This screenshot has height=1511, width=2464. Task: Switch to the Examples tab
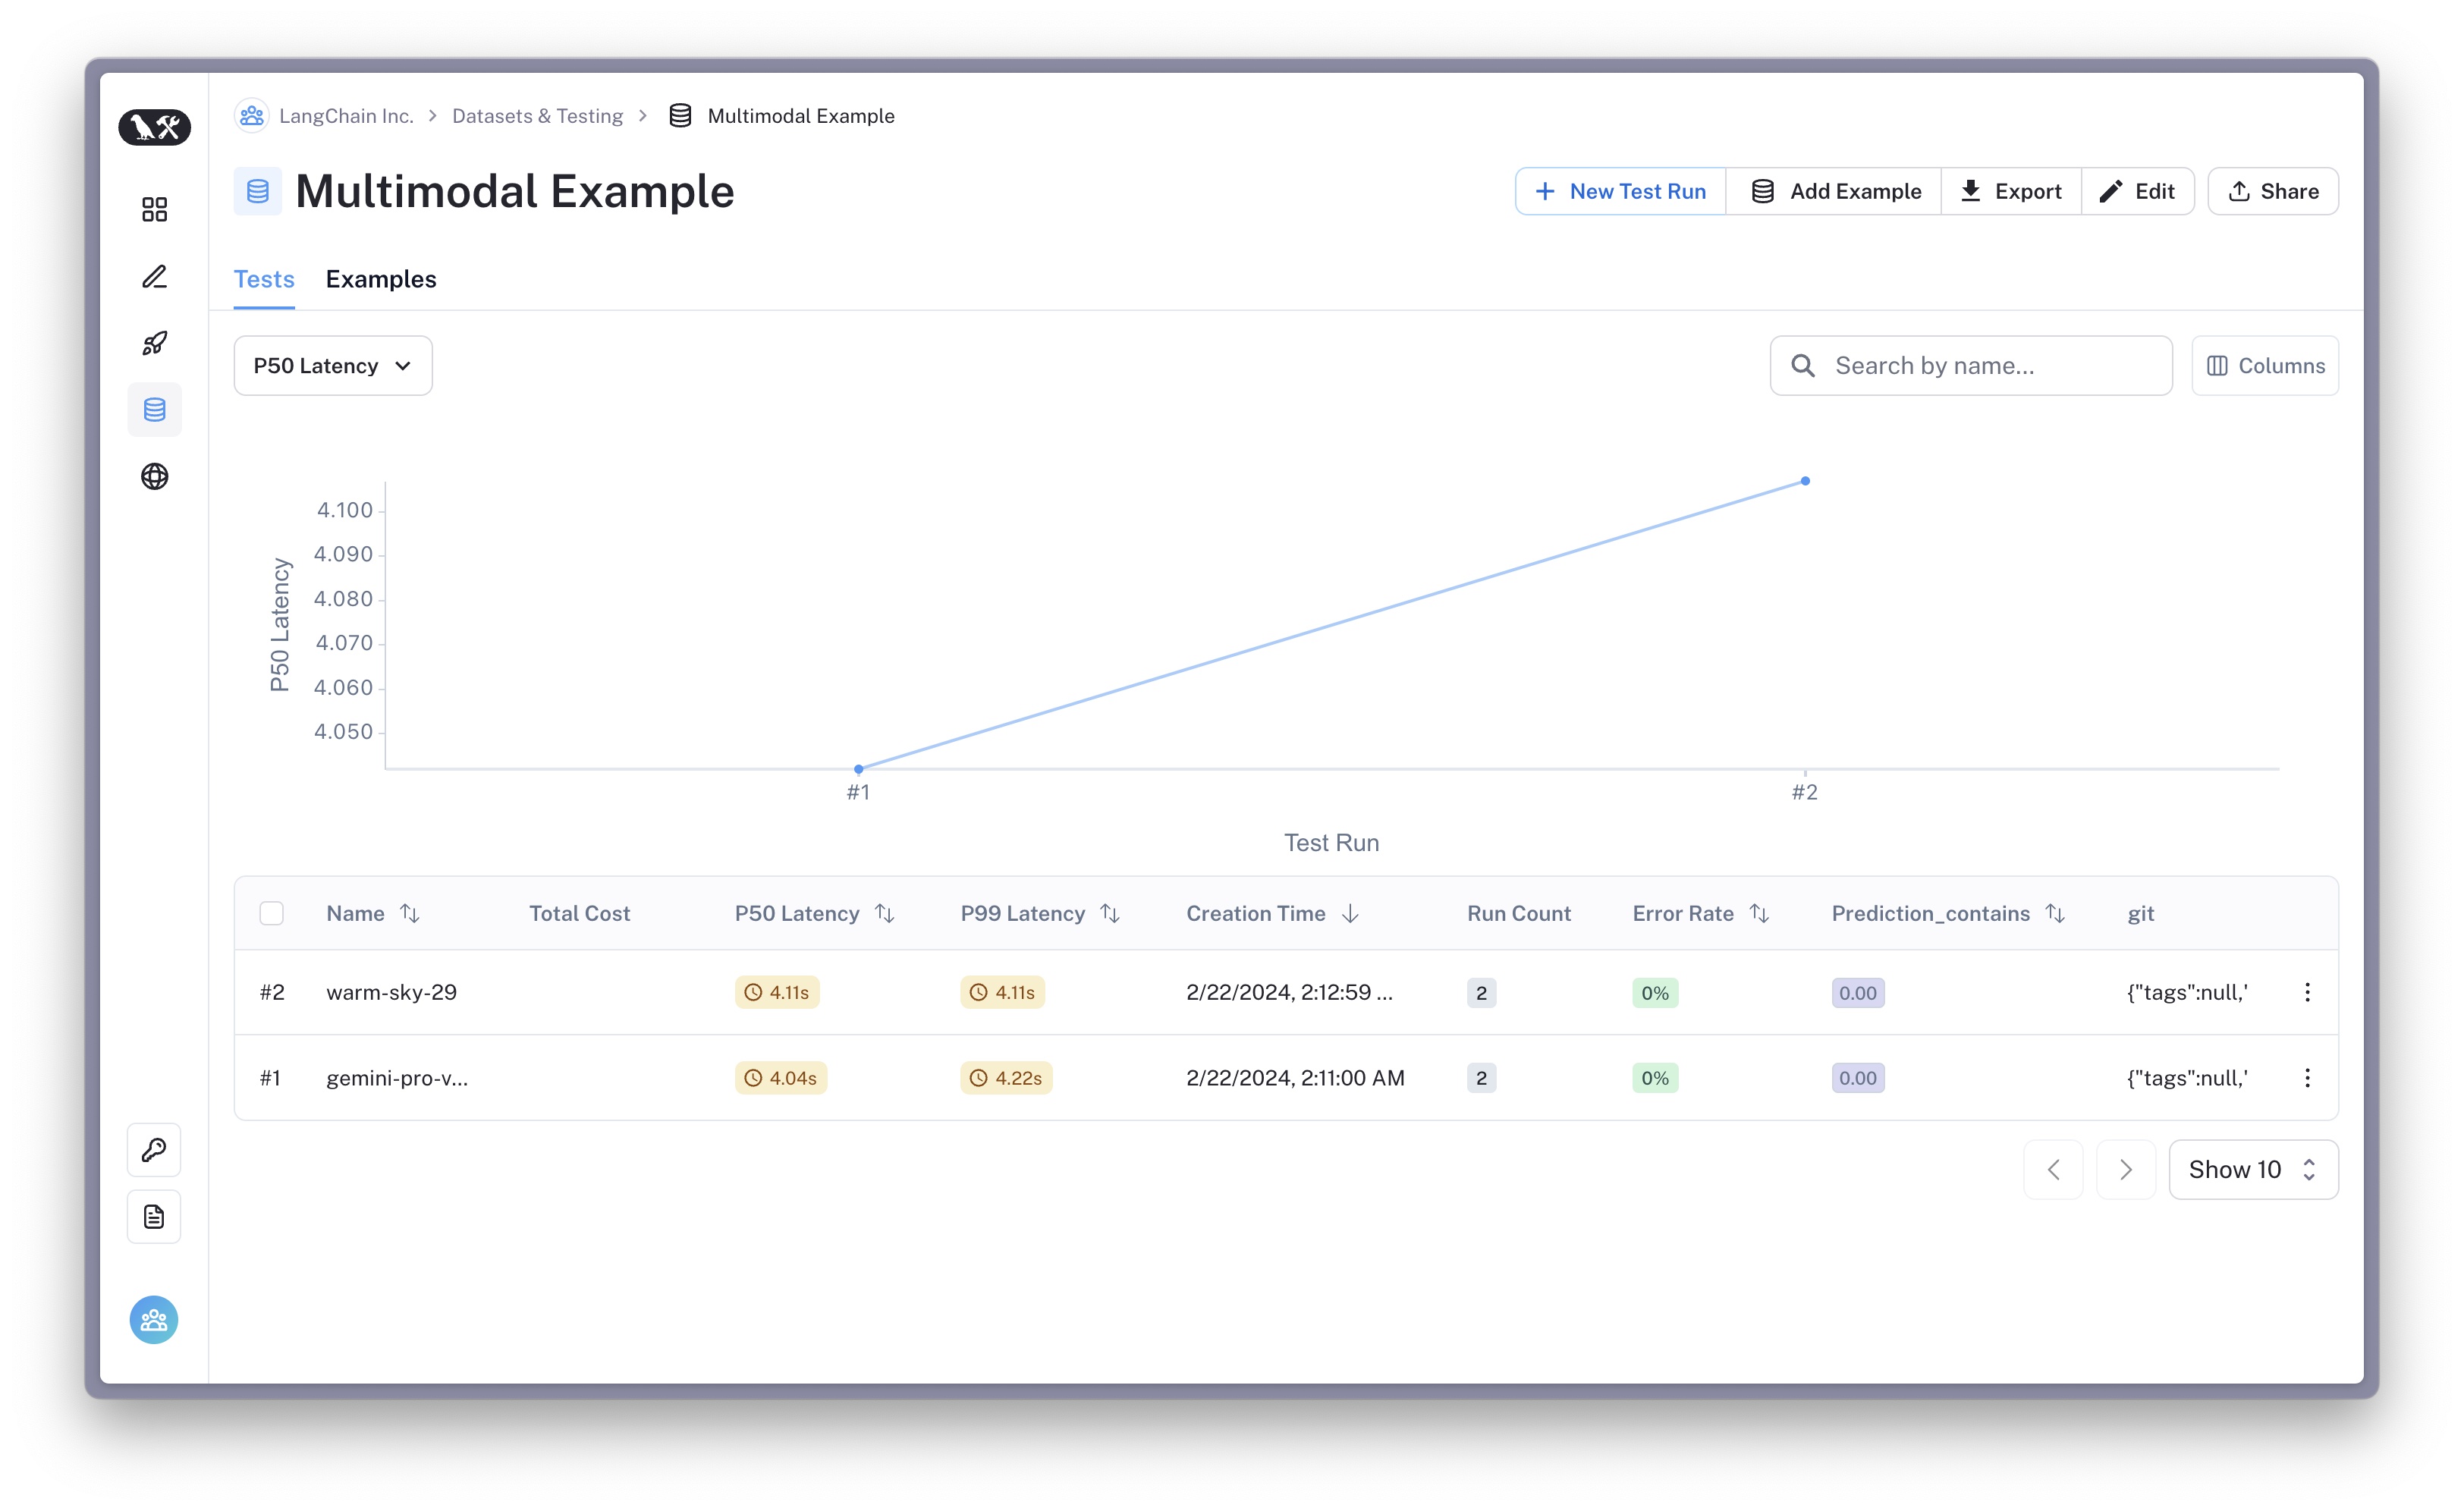[x=381, y=279]
